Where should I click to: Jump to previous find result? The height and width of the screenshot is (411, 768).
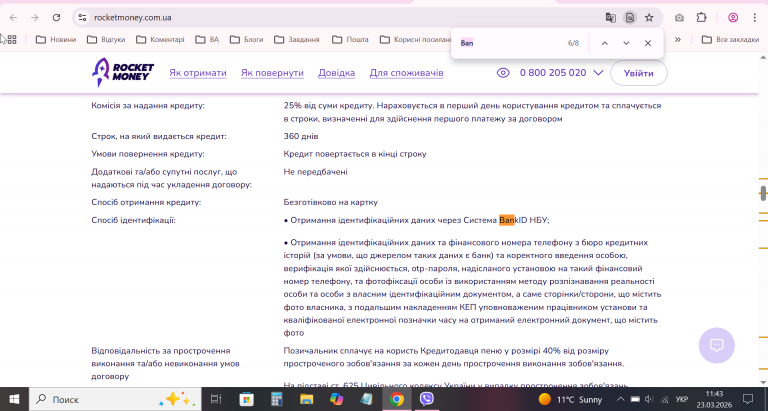[x=604, y=43]
